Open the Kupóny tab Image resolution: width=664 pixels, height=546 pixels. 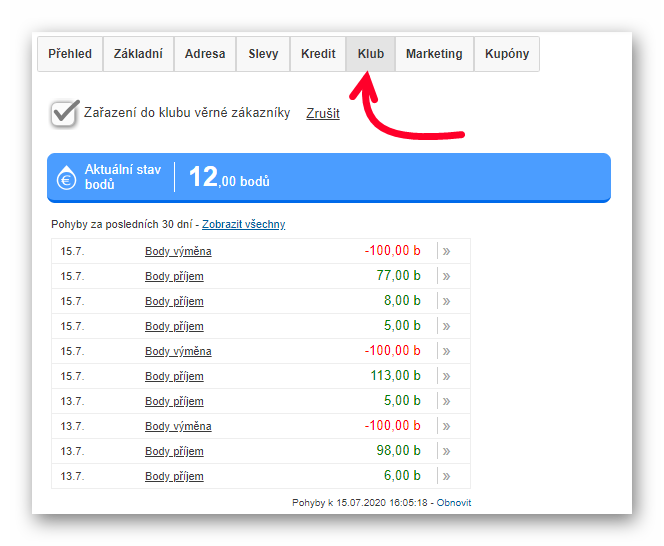tap(507, 54)
